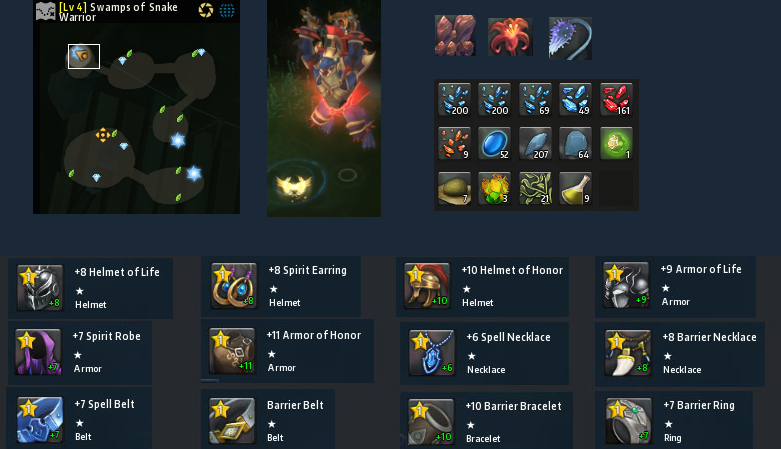This screenshot has width=781, height=449.
Task: Select the red lily flower item
Action: [510, 37]
